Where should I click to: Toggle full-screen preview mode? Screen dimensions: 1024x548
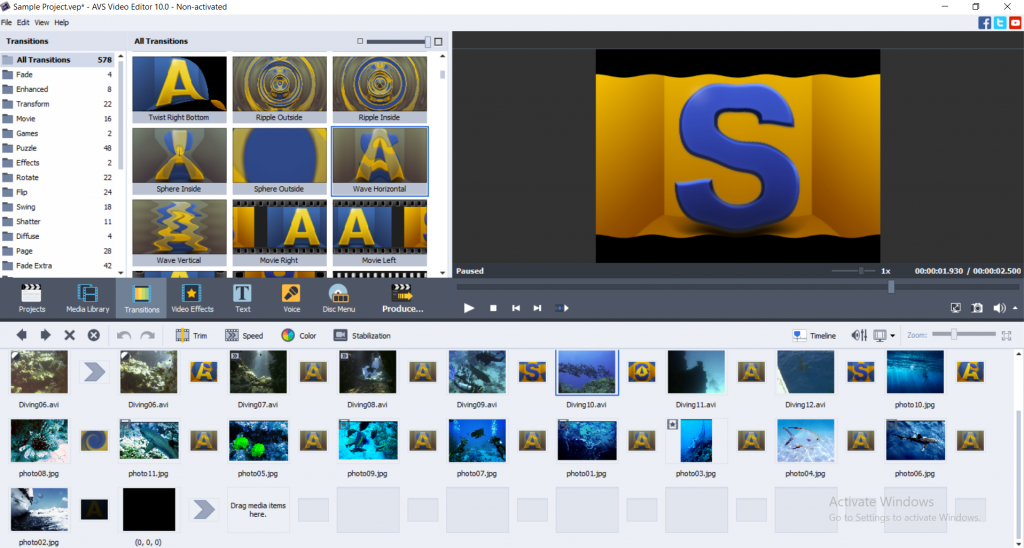click(955, 308)
